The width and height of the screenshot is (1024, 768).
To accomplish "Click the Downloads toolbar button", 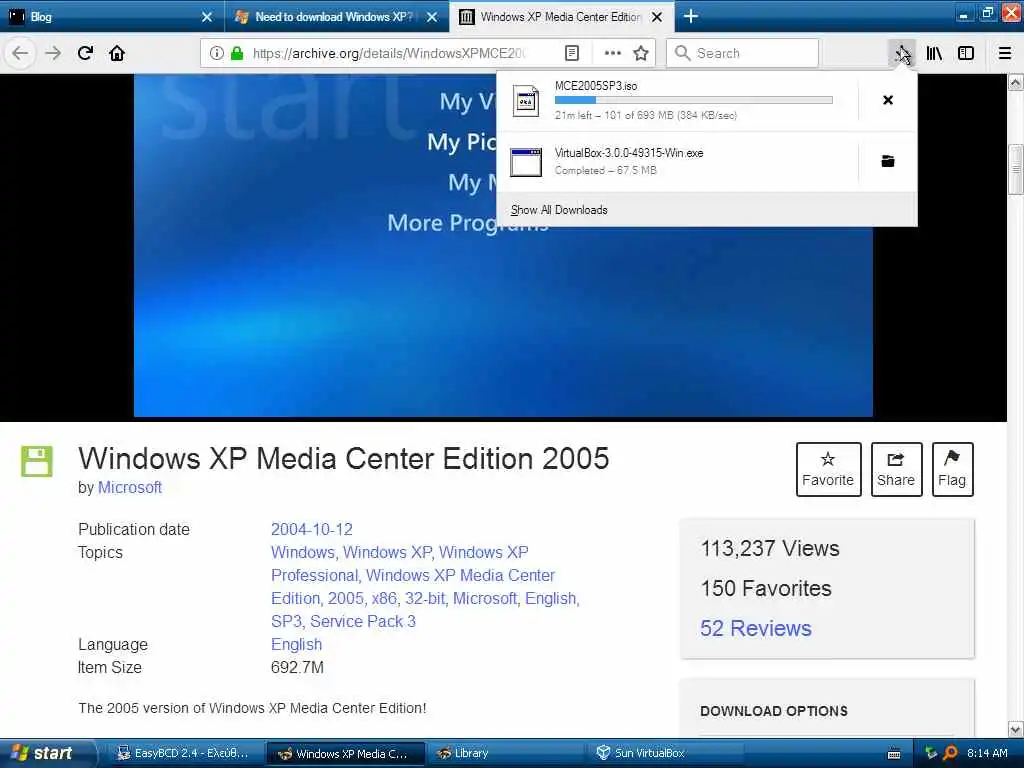I will coord(902,53).
